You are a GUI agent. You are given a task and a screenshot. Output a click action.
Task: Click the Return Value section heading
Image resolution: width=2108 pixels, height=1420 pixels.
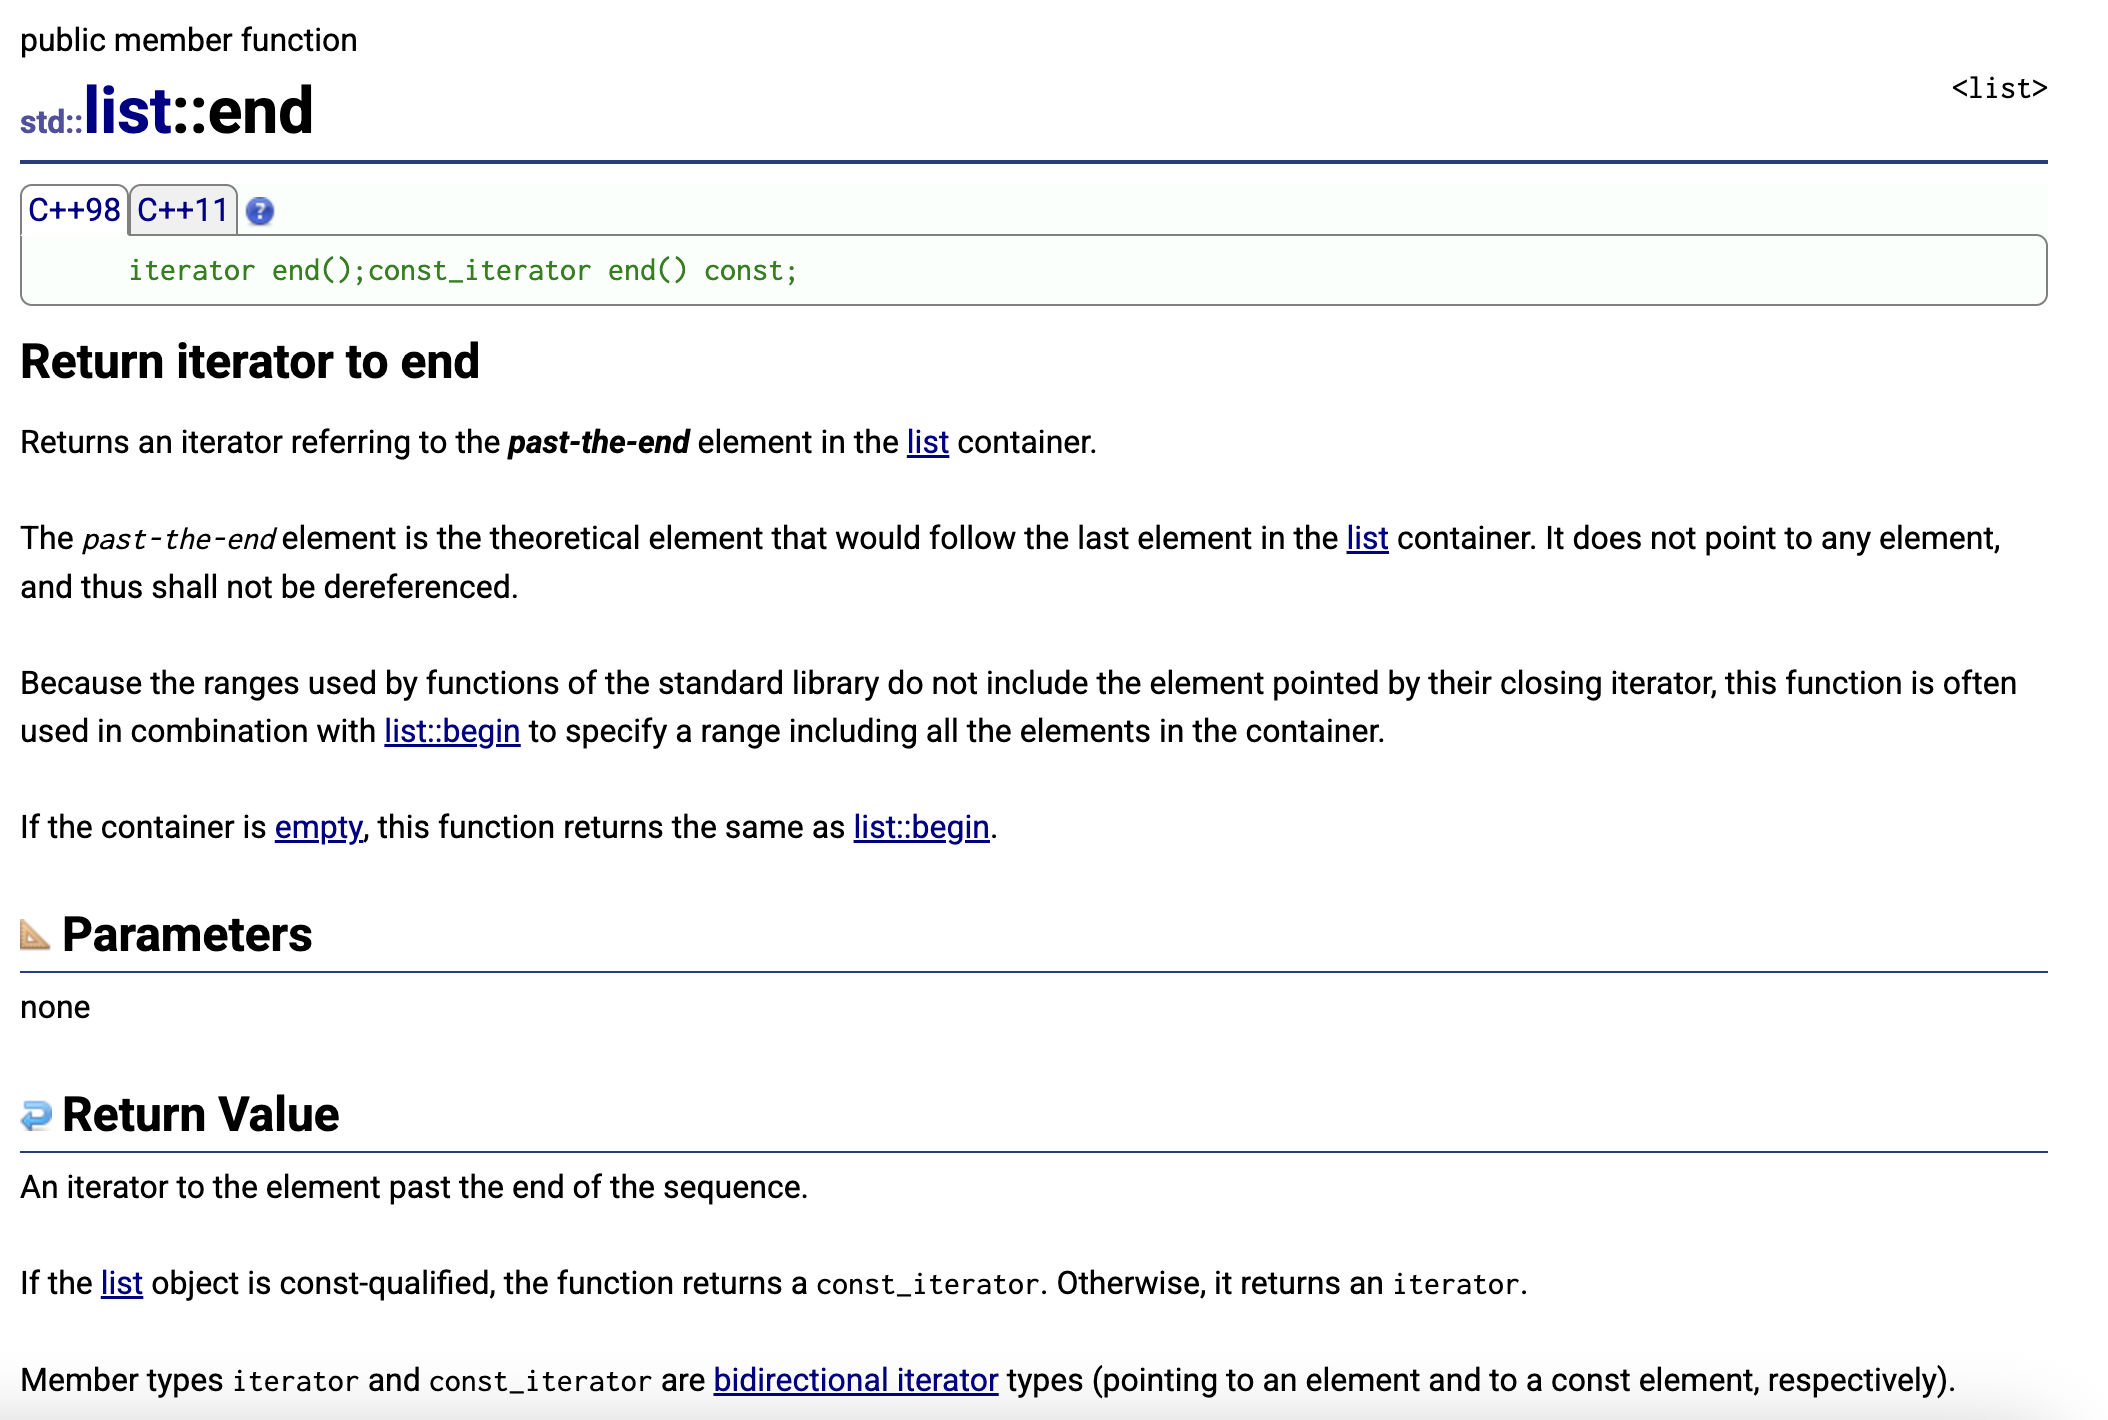click(200, 1115)
